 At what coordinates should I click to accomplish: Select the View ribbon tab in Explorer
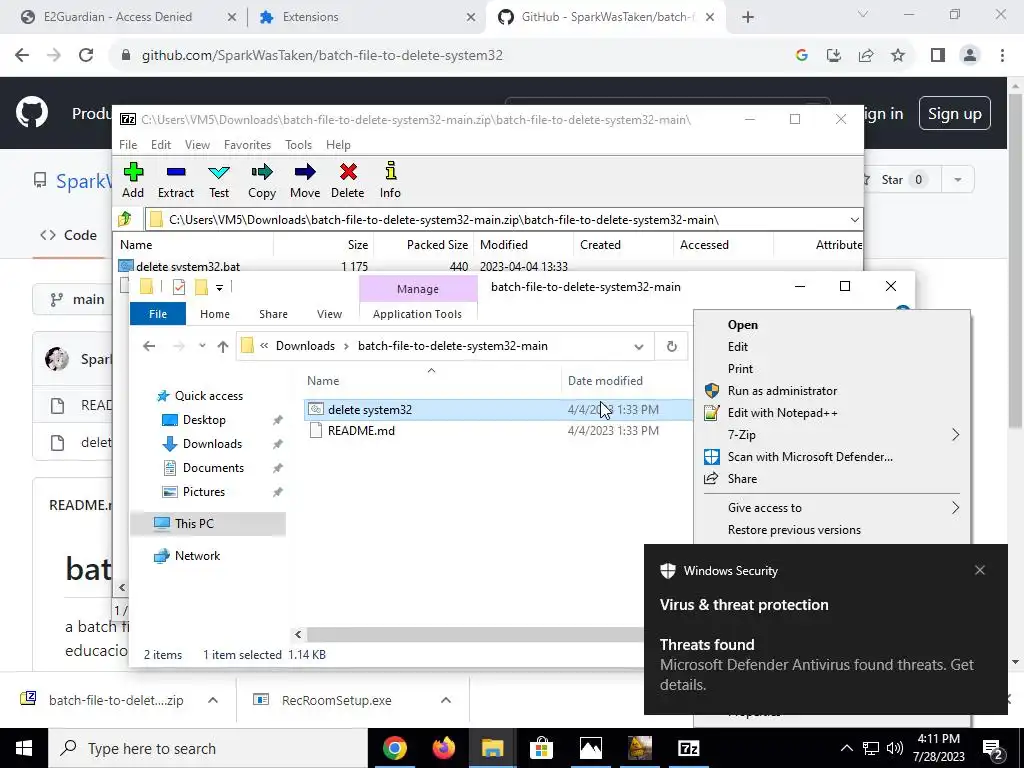coord(329,314)
